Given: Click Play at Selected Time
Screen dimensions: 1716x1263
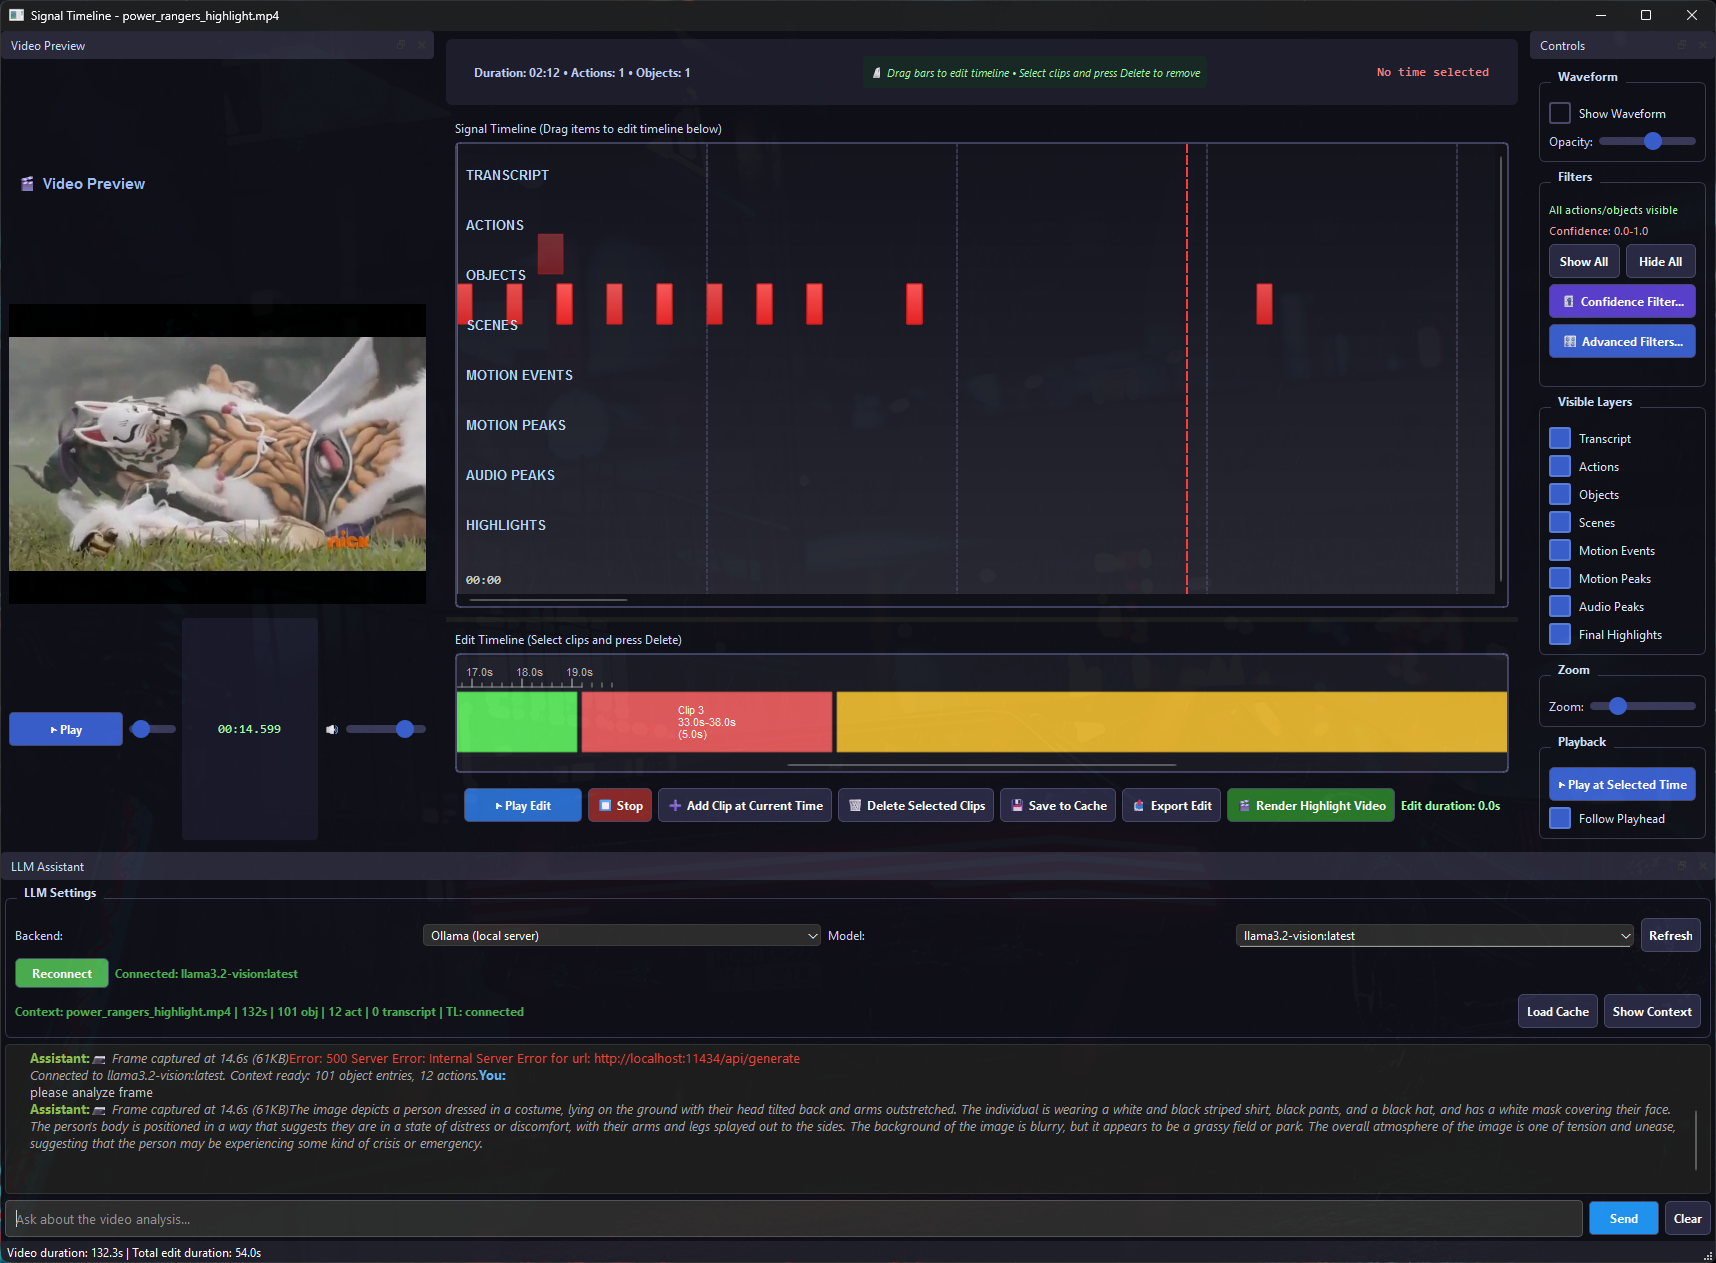Looking at the screenshot, I should click(x=1622, y=784).
